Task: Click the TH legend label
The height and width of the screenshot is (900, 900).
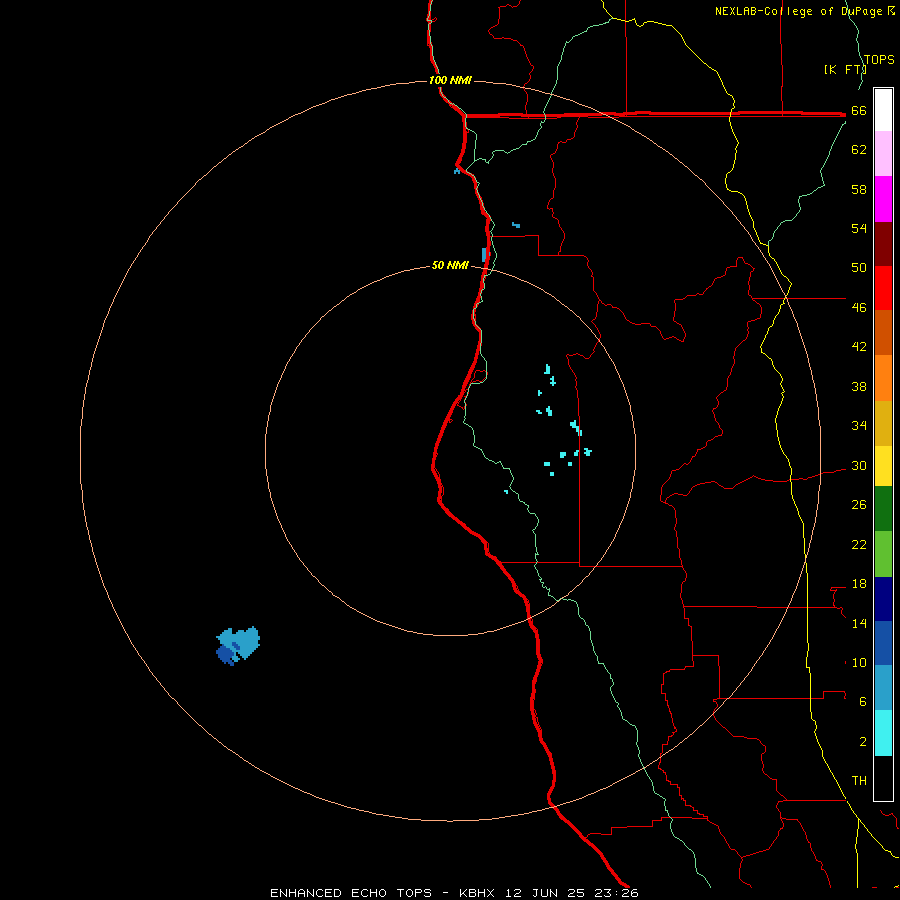Action: pyautogui.click(x=859, y=781)
